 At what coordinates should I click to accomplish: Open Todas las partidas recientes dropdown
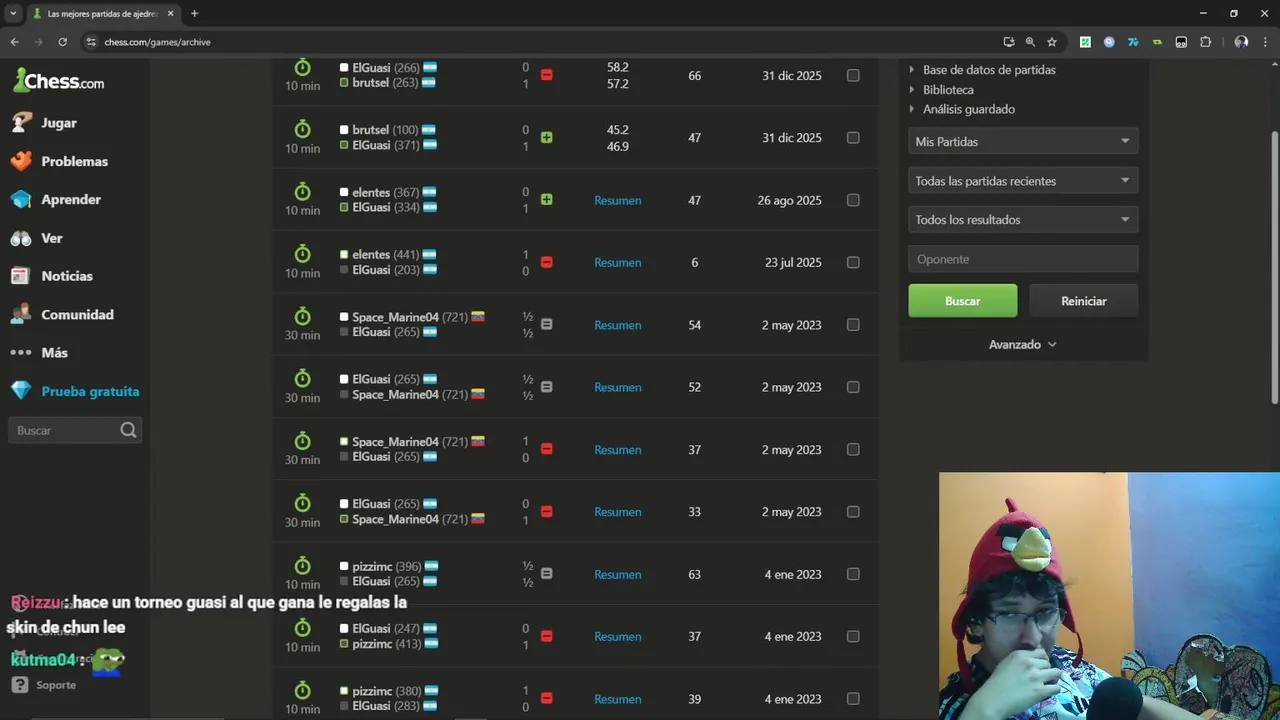[1023, 181]
